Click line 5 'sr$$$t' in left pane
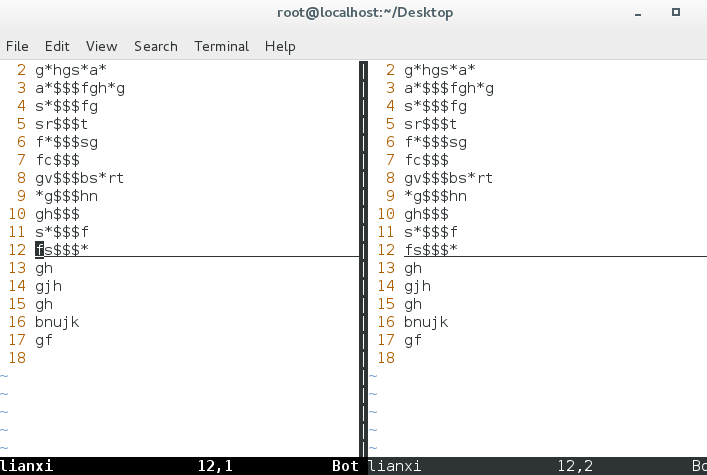707x475 pixels. click(62, 124)
